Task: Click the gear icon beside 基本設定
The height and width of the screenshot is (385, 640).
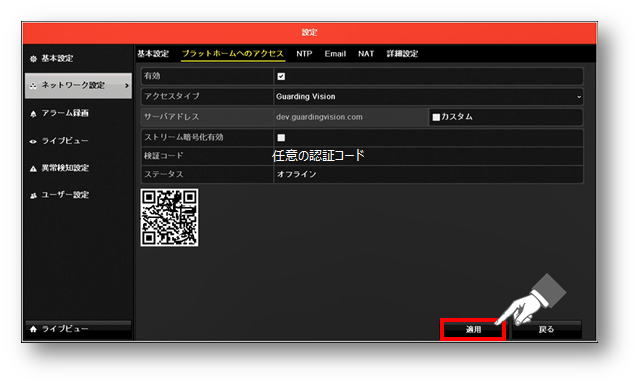Action: 33,59
